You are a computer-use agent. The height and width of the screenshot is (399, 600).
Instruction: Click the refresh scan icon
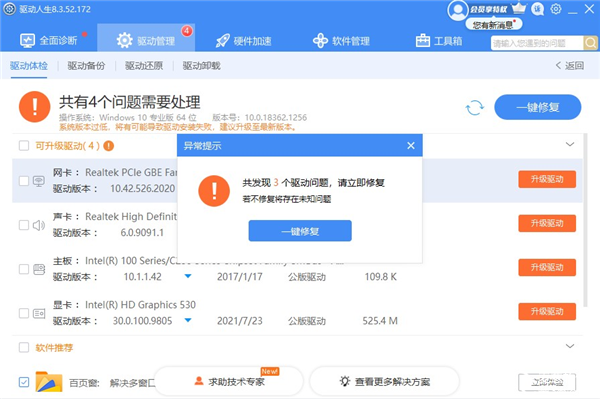[474, 107]
